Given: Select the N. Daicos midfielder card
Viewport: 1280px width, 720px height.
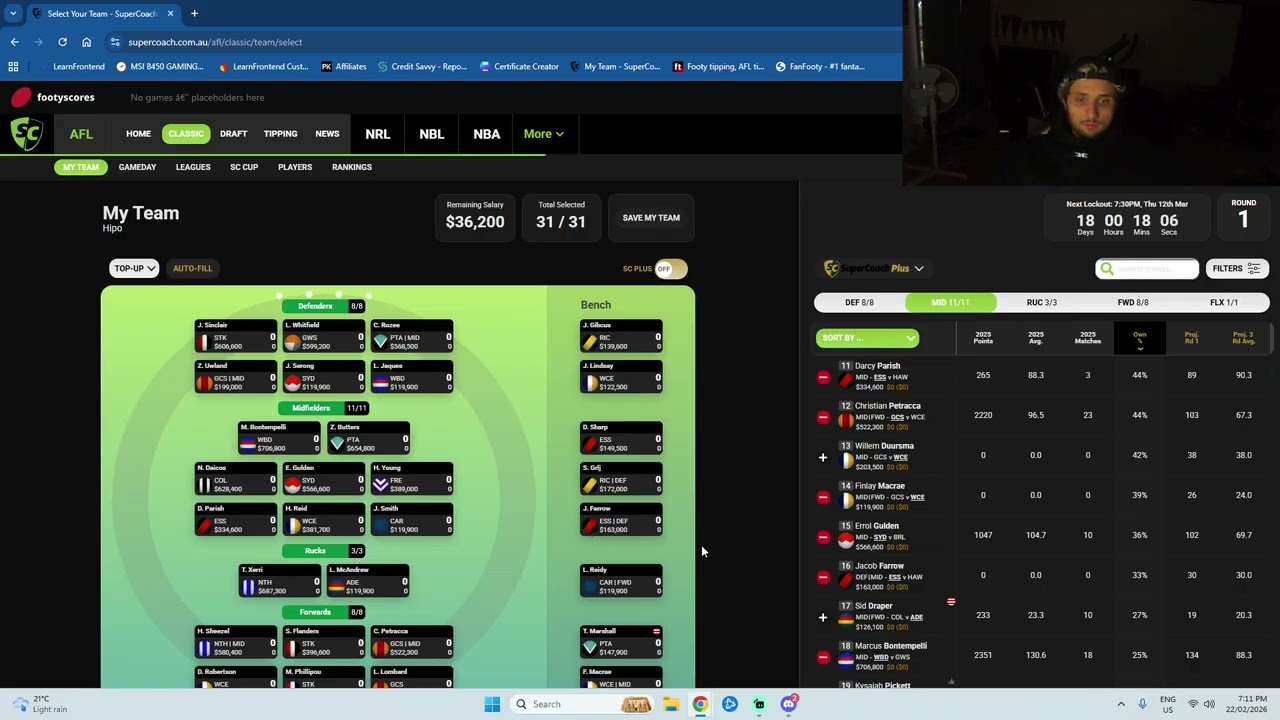Looking at the screenshot, I should tap(235, 479).
